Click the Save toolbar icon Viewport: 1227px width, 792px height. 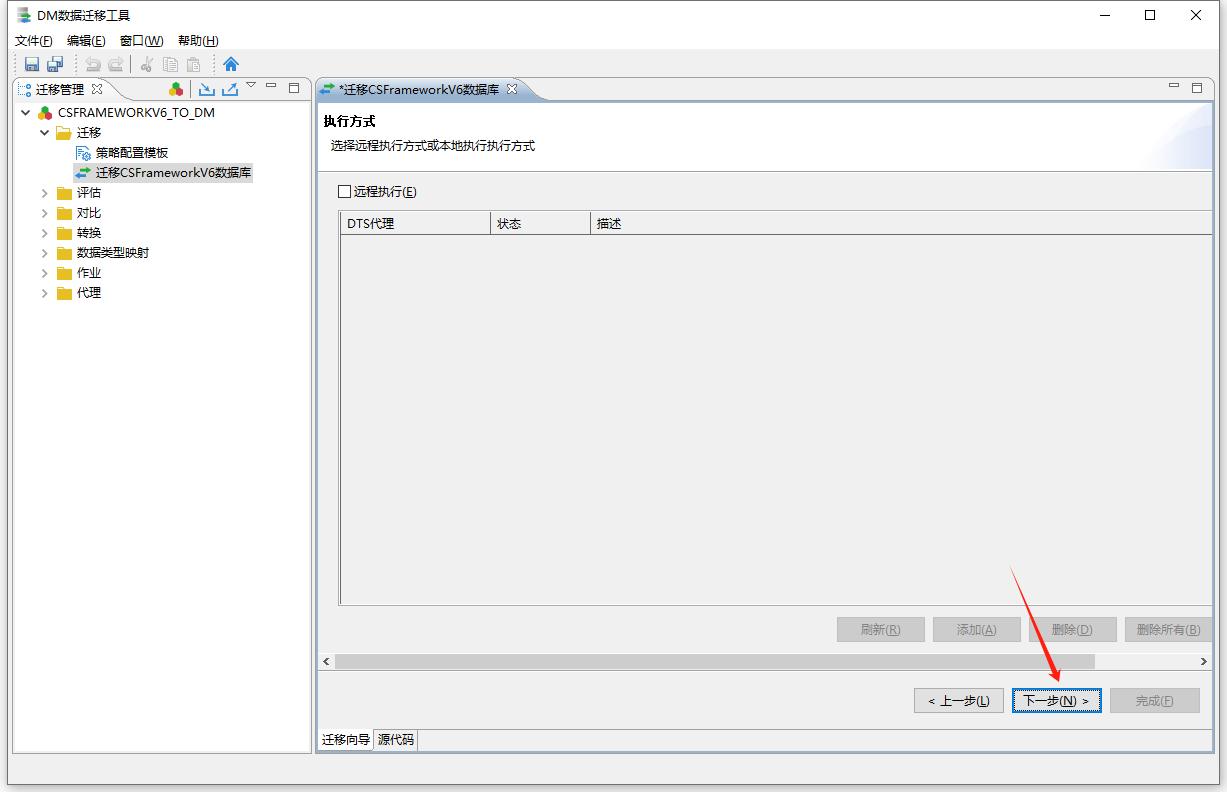[32, 64]
